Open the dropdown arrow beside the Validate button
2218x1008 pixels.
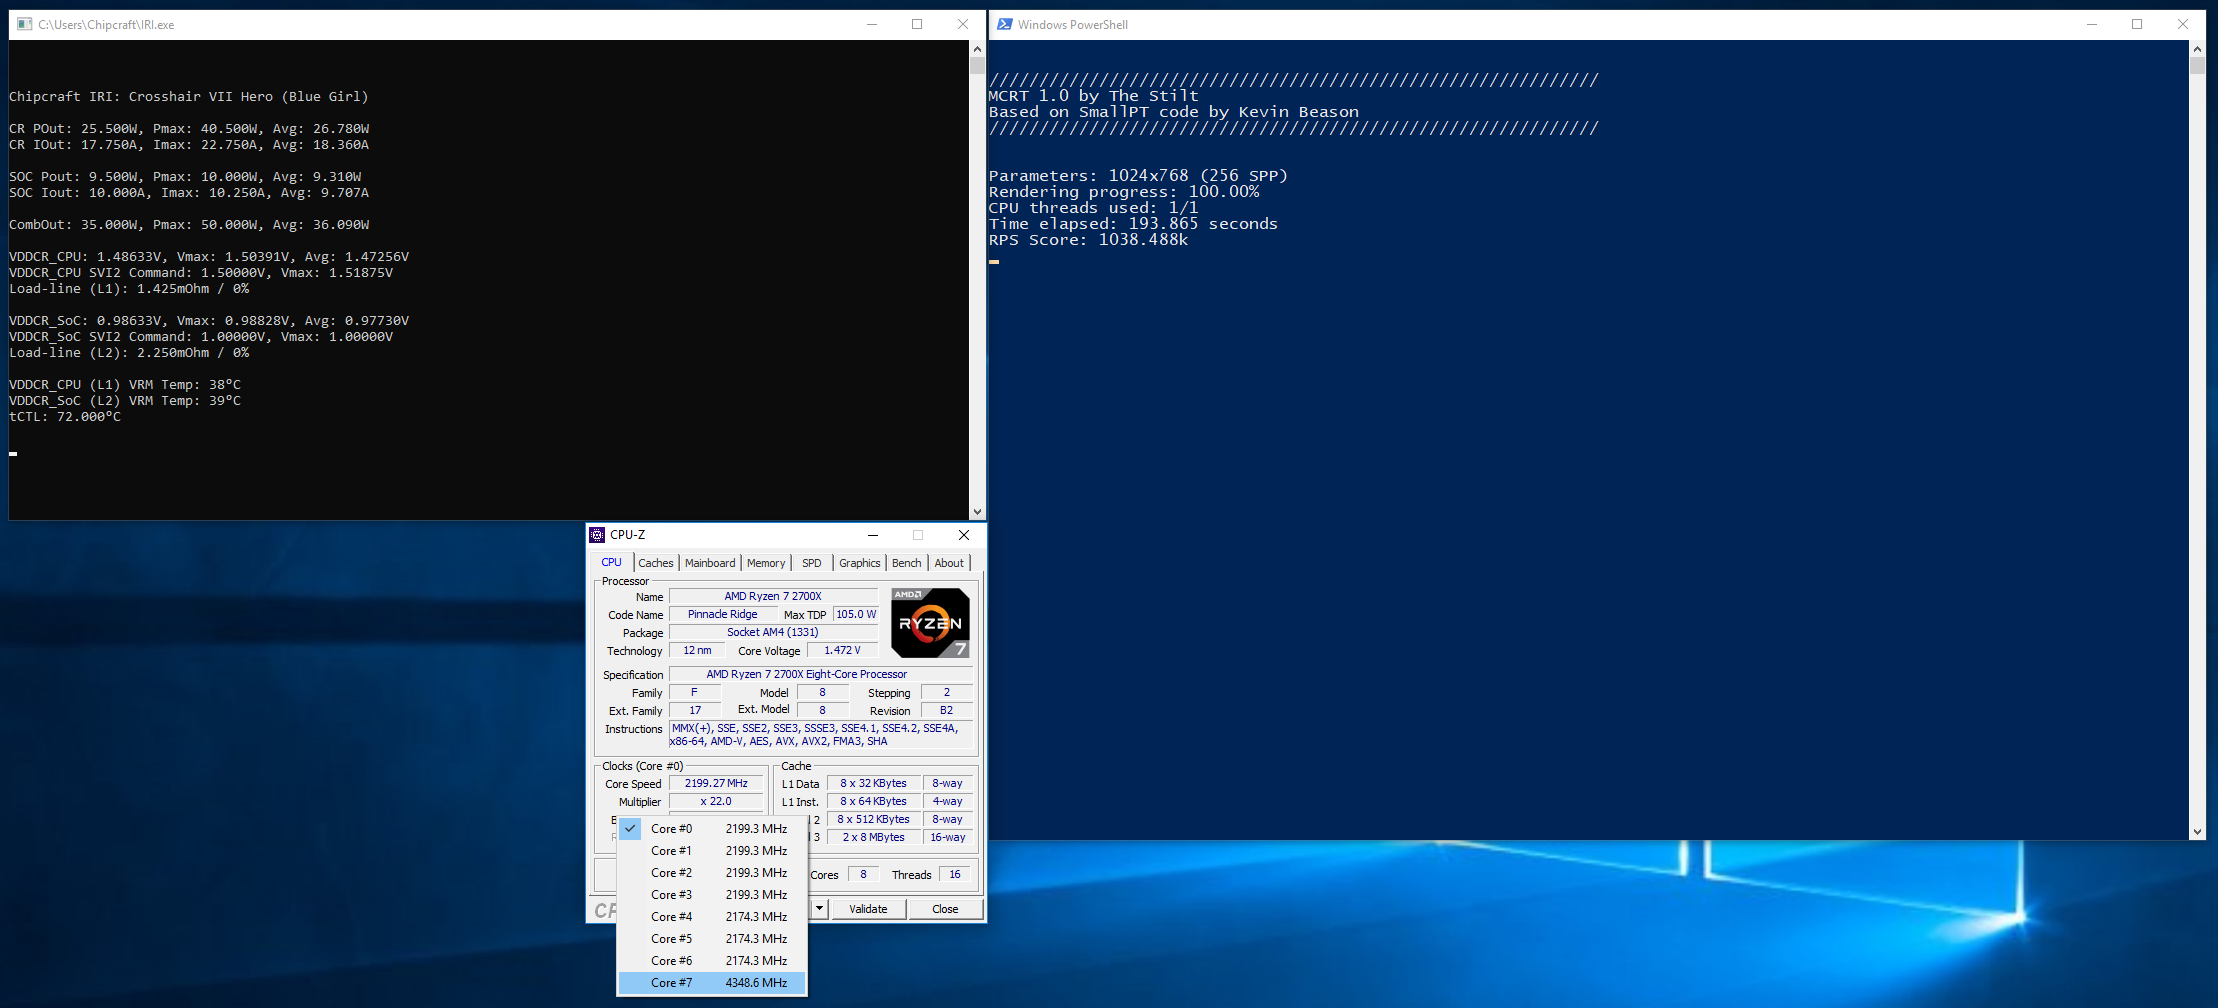(x=819, y=909)
